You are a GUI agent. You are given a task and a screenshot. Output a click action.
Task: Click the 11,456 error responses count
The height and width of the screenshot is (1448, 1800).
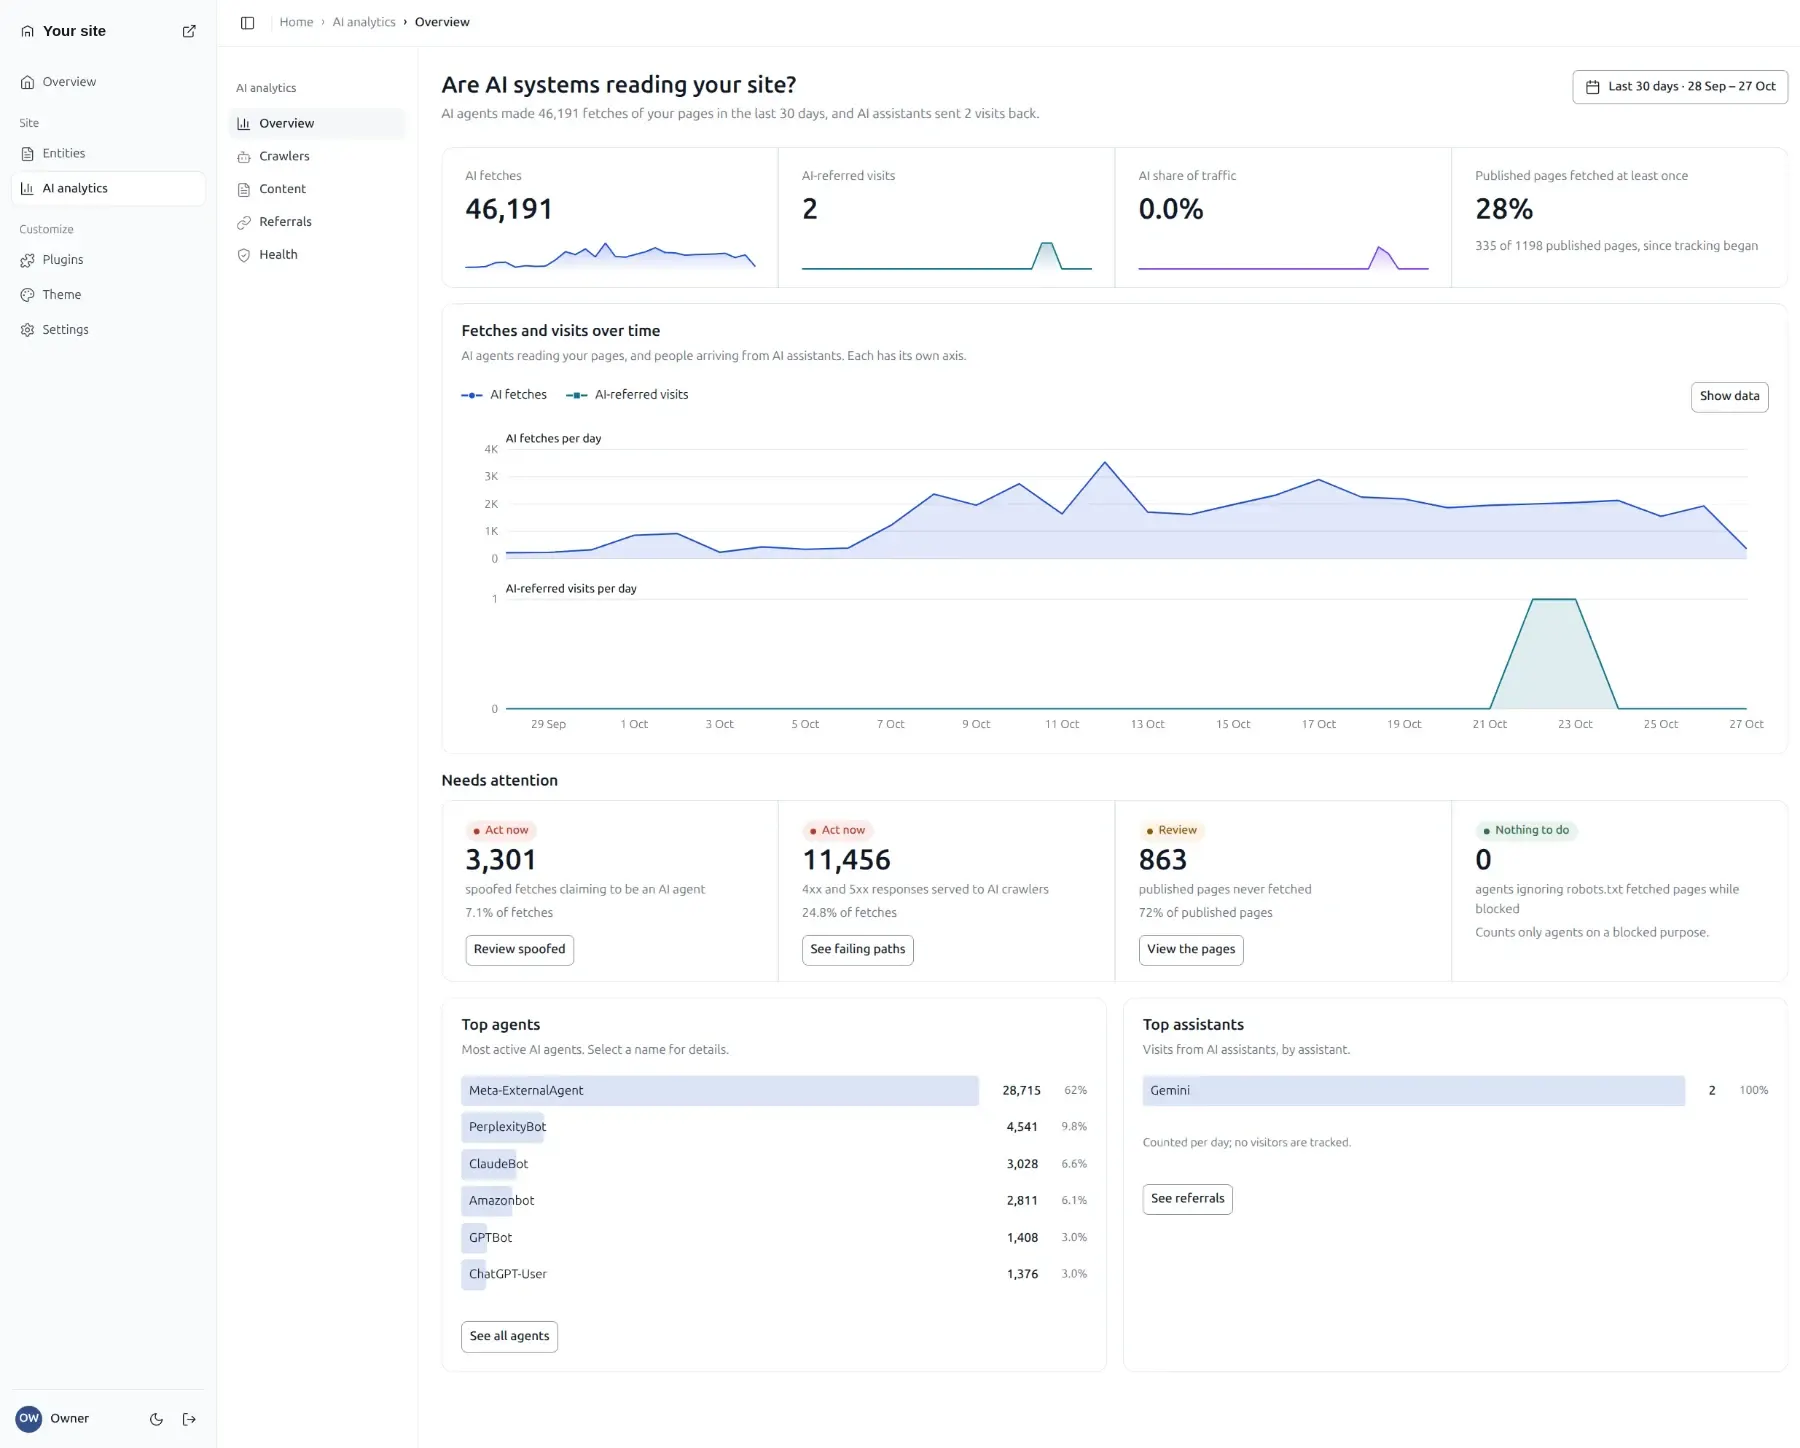coord(846,860)
